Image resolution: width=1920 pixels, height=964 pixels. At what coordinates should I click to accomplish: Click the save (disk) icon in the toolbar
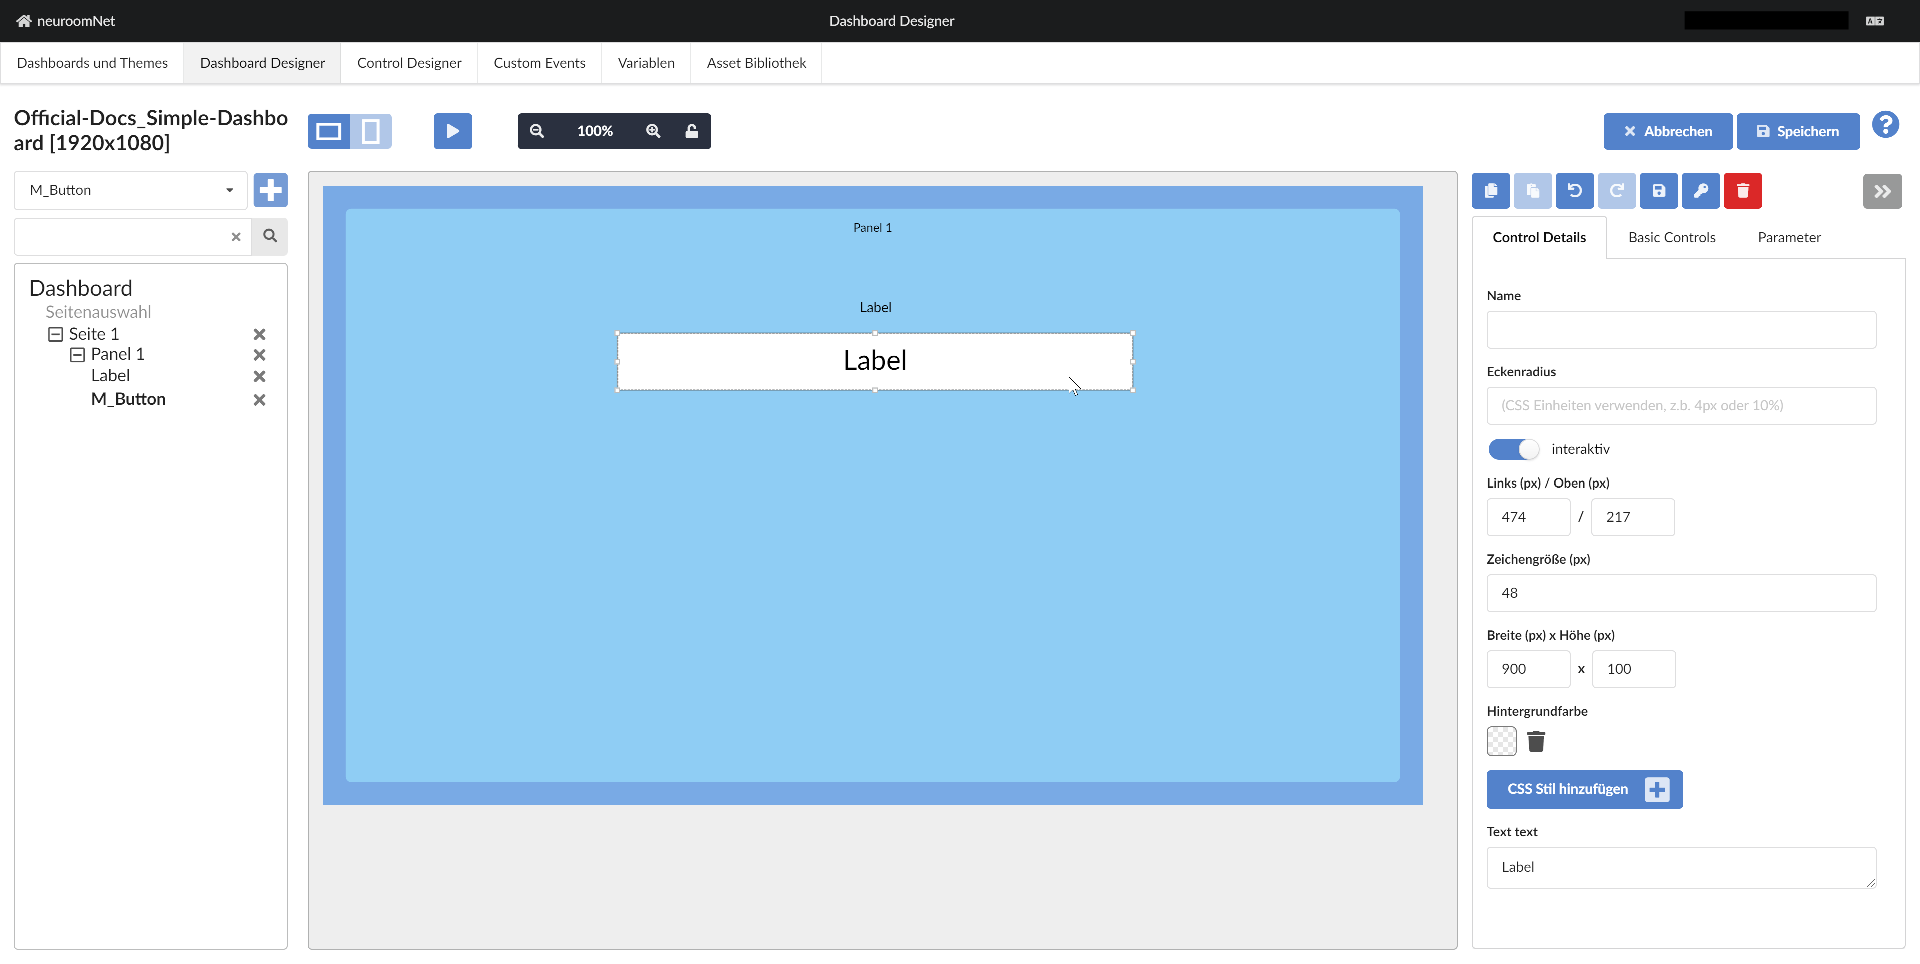tap(1659, 191)
